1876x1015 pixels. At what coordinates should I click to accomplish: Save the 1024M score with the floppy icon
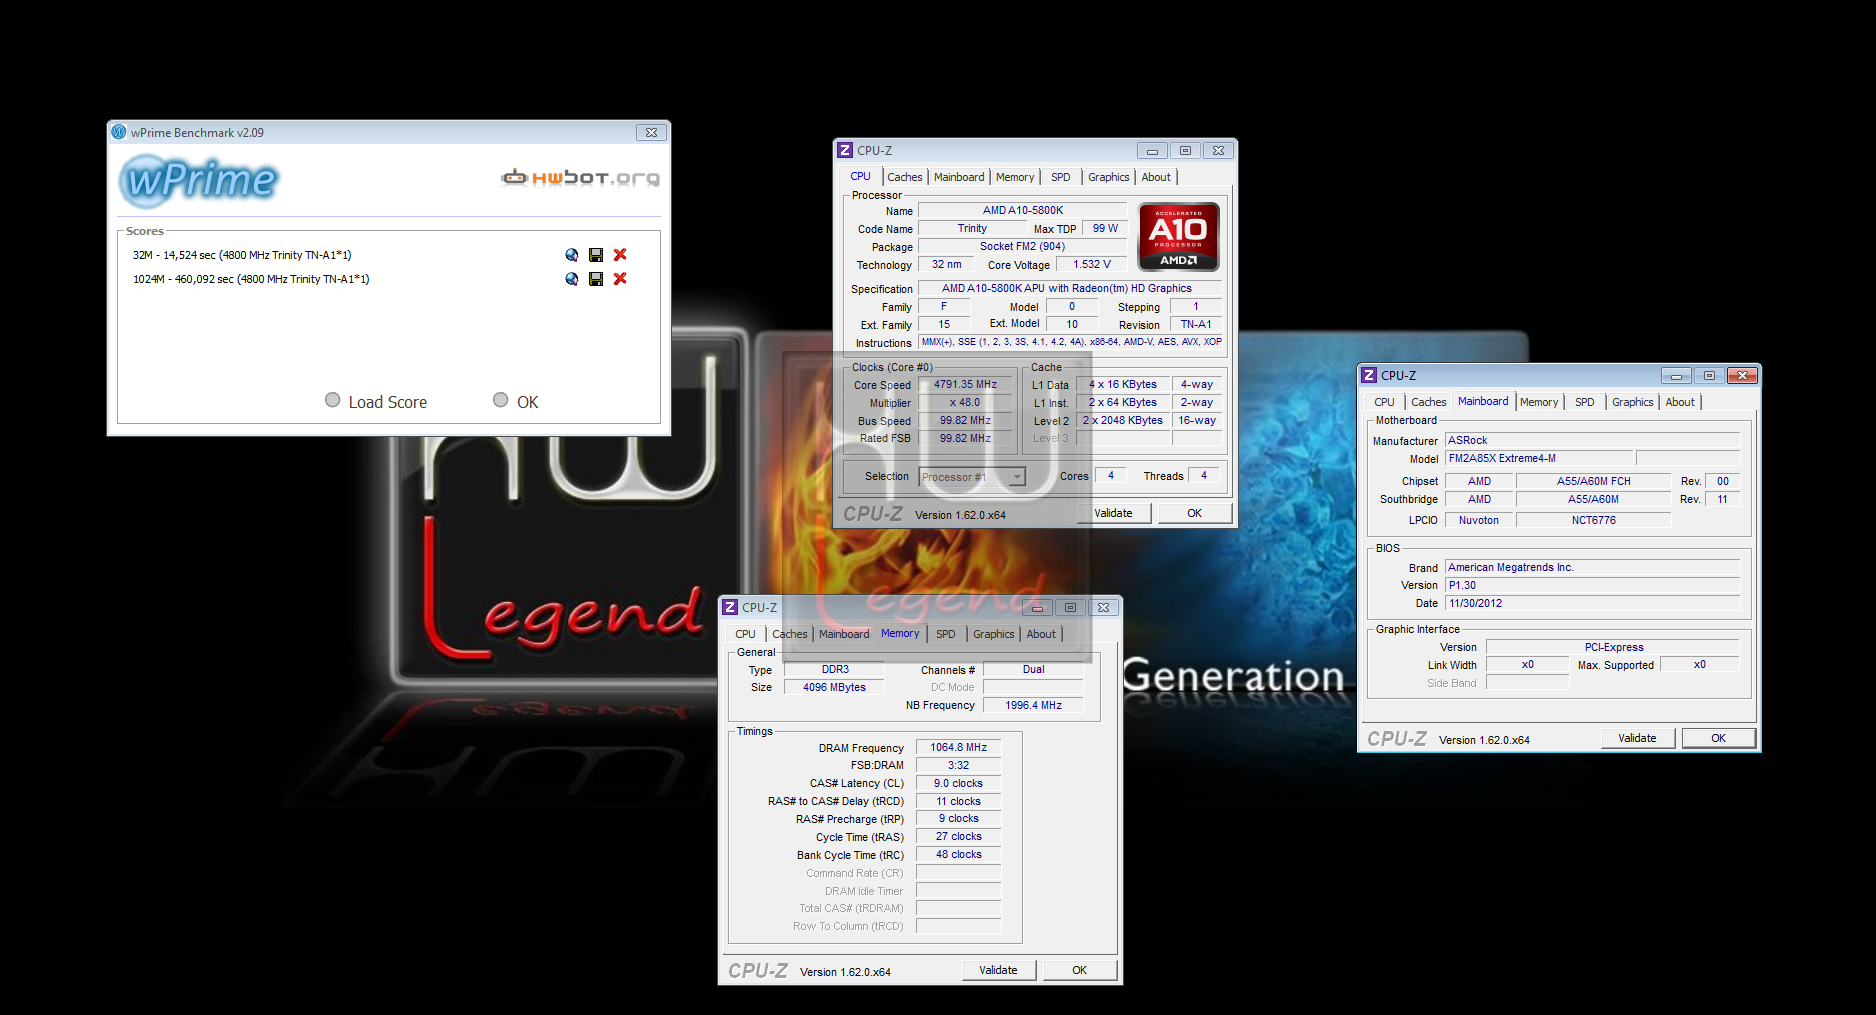click(x=596, y=279)
